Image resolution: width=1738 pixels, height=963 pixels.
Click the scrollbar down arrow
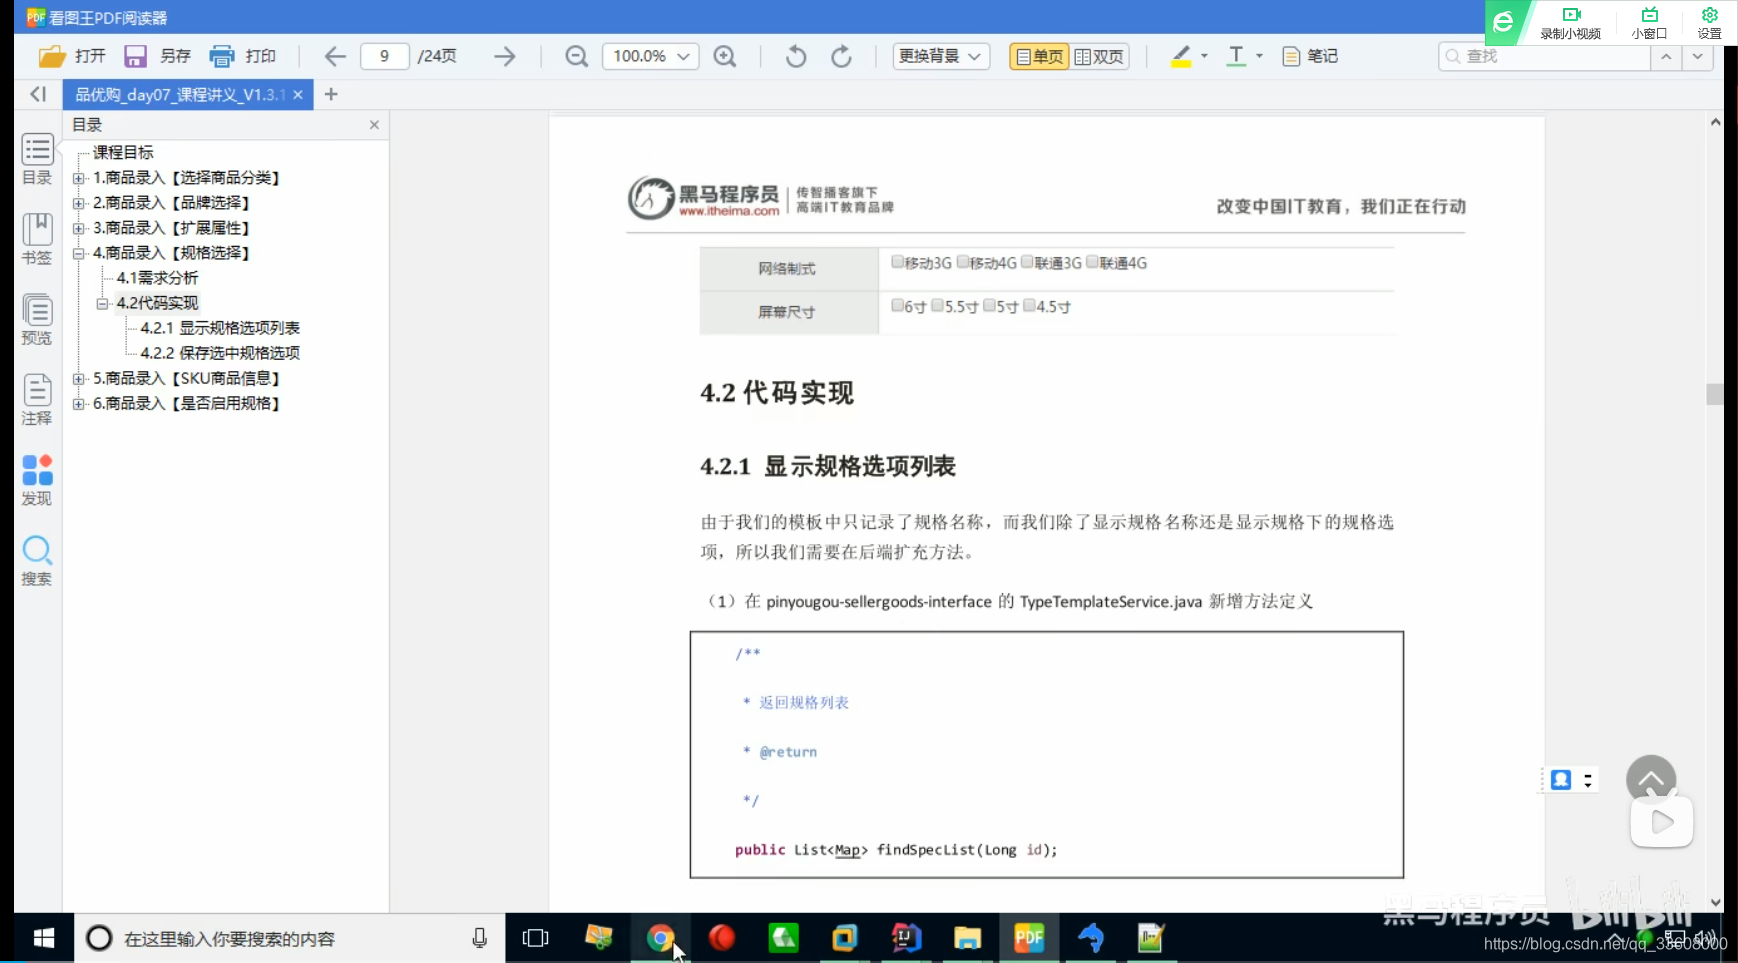click(x=1715, y=902)
